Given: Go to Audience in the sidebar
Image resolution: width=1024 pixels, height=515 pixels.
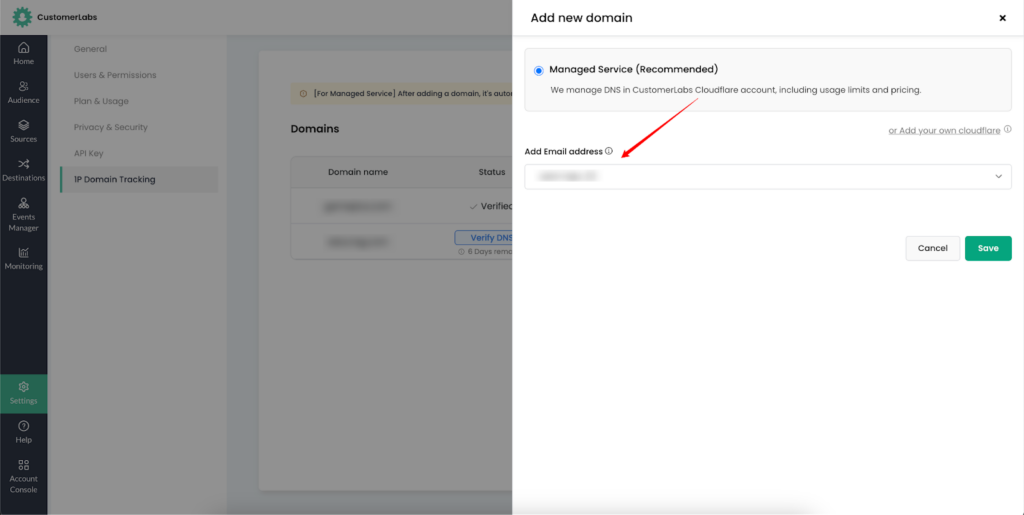Looking at the screenshot, I should coord(24,93).
